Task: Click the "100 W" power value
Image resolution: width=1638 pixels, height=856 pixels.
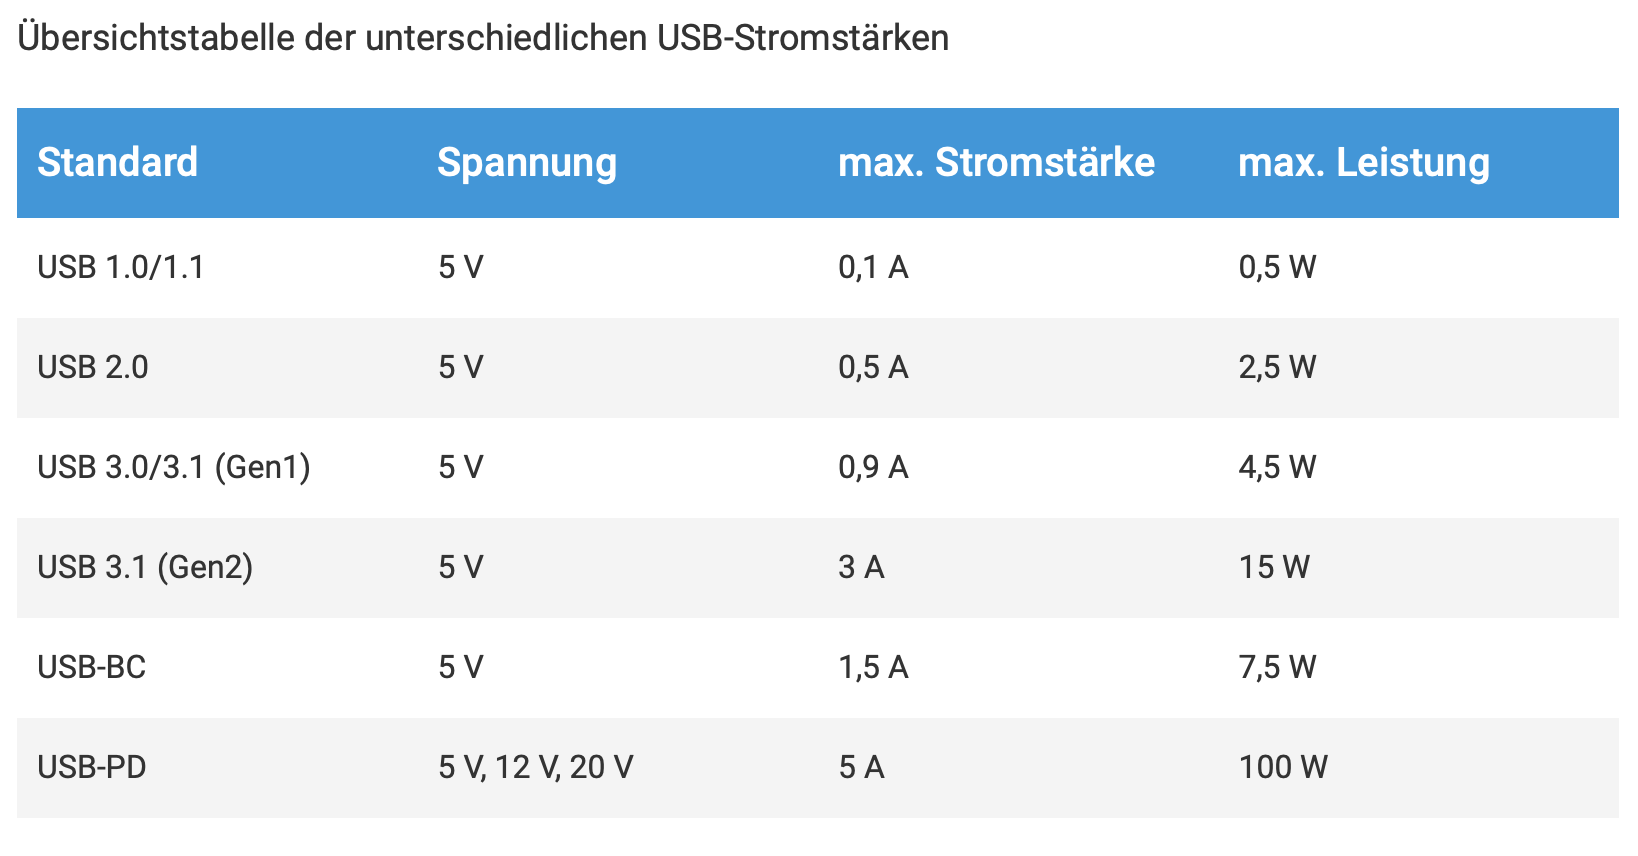Action: click(1282, 768)
